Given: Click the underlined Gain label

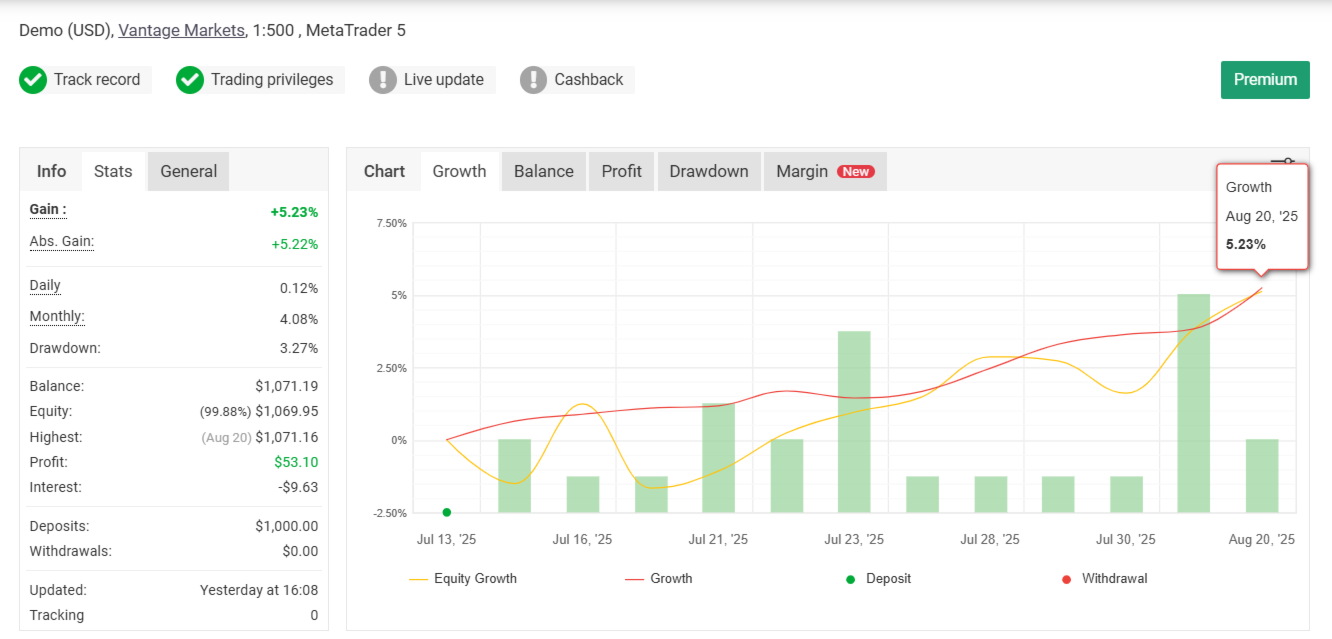Looking at the screenshot, I should point(48,210).
